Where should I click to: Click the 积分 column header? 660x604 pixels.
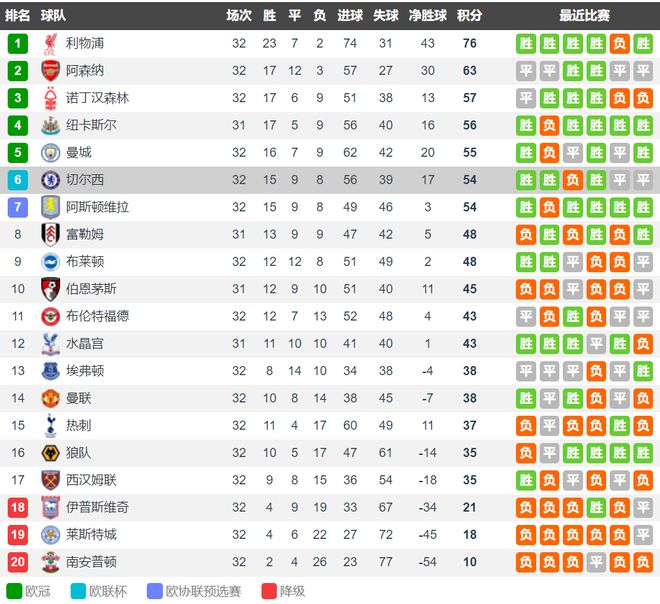tap(469, 16)
